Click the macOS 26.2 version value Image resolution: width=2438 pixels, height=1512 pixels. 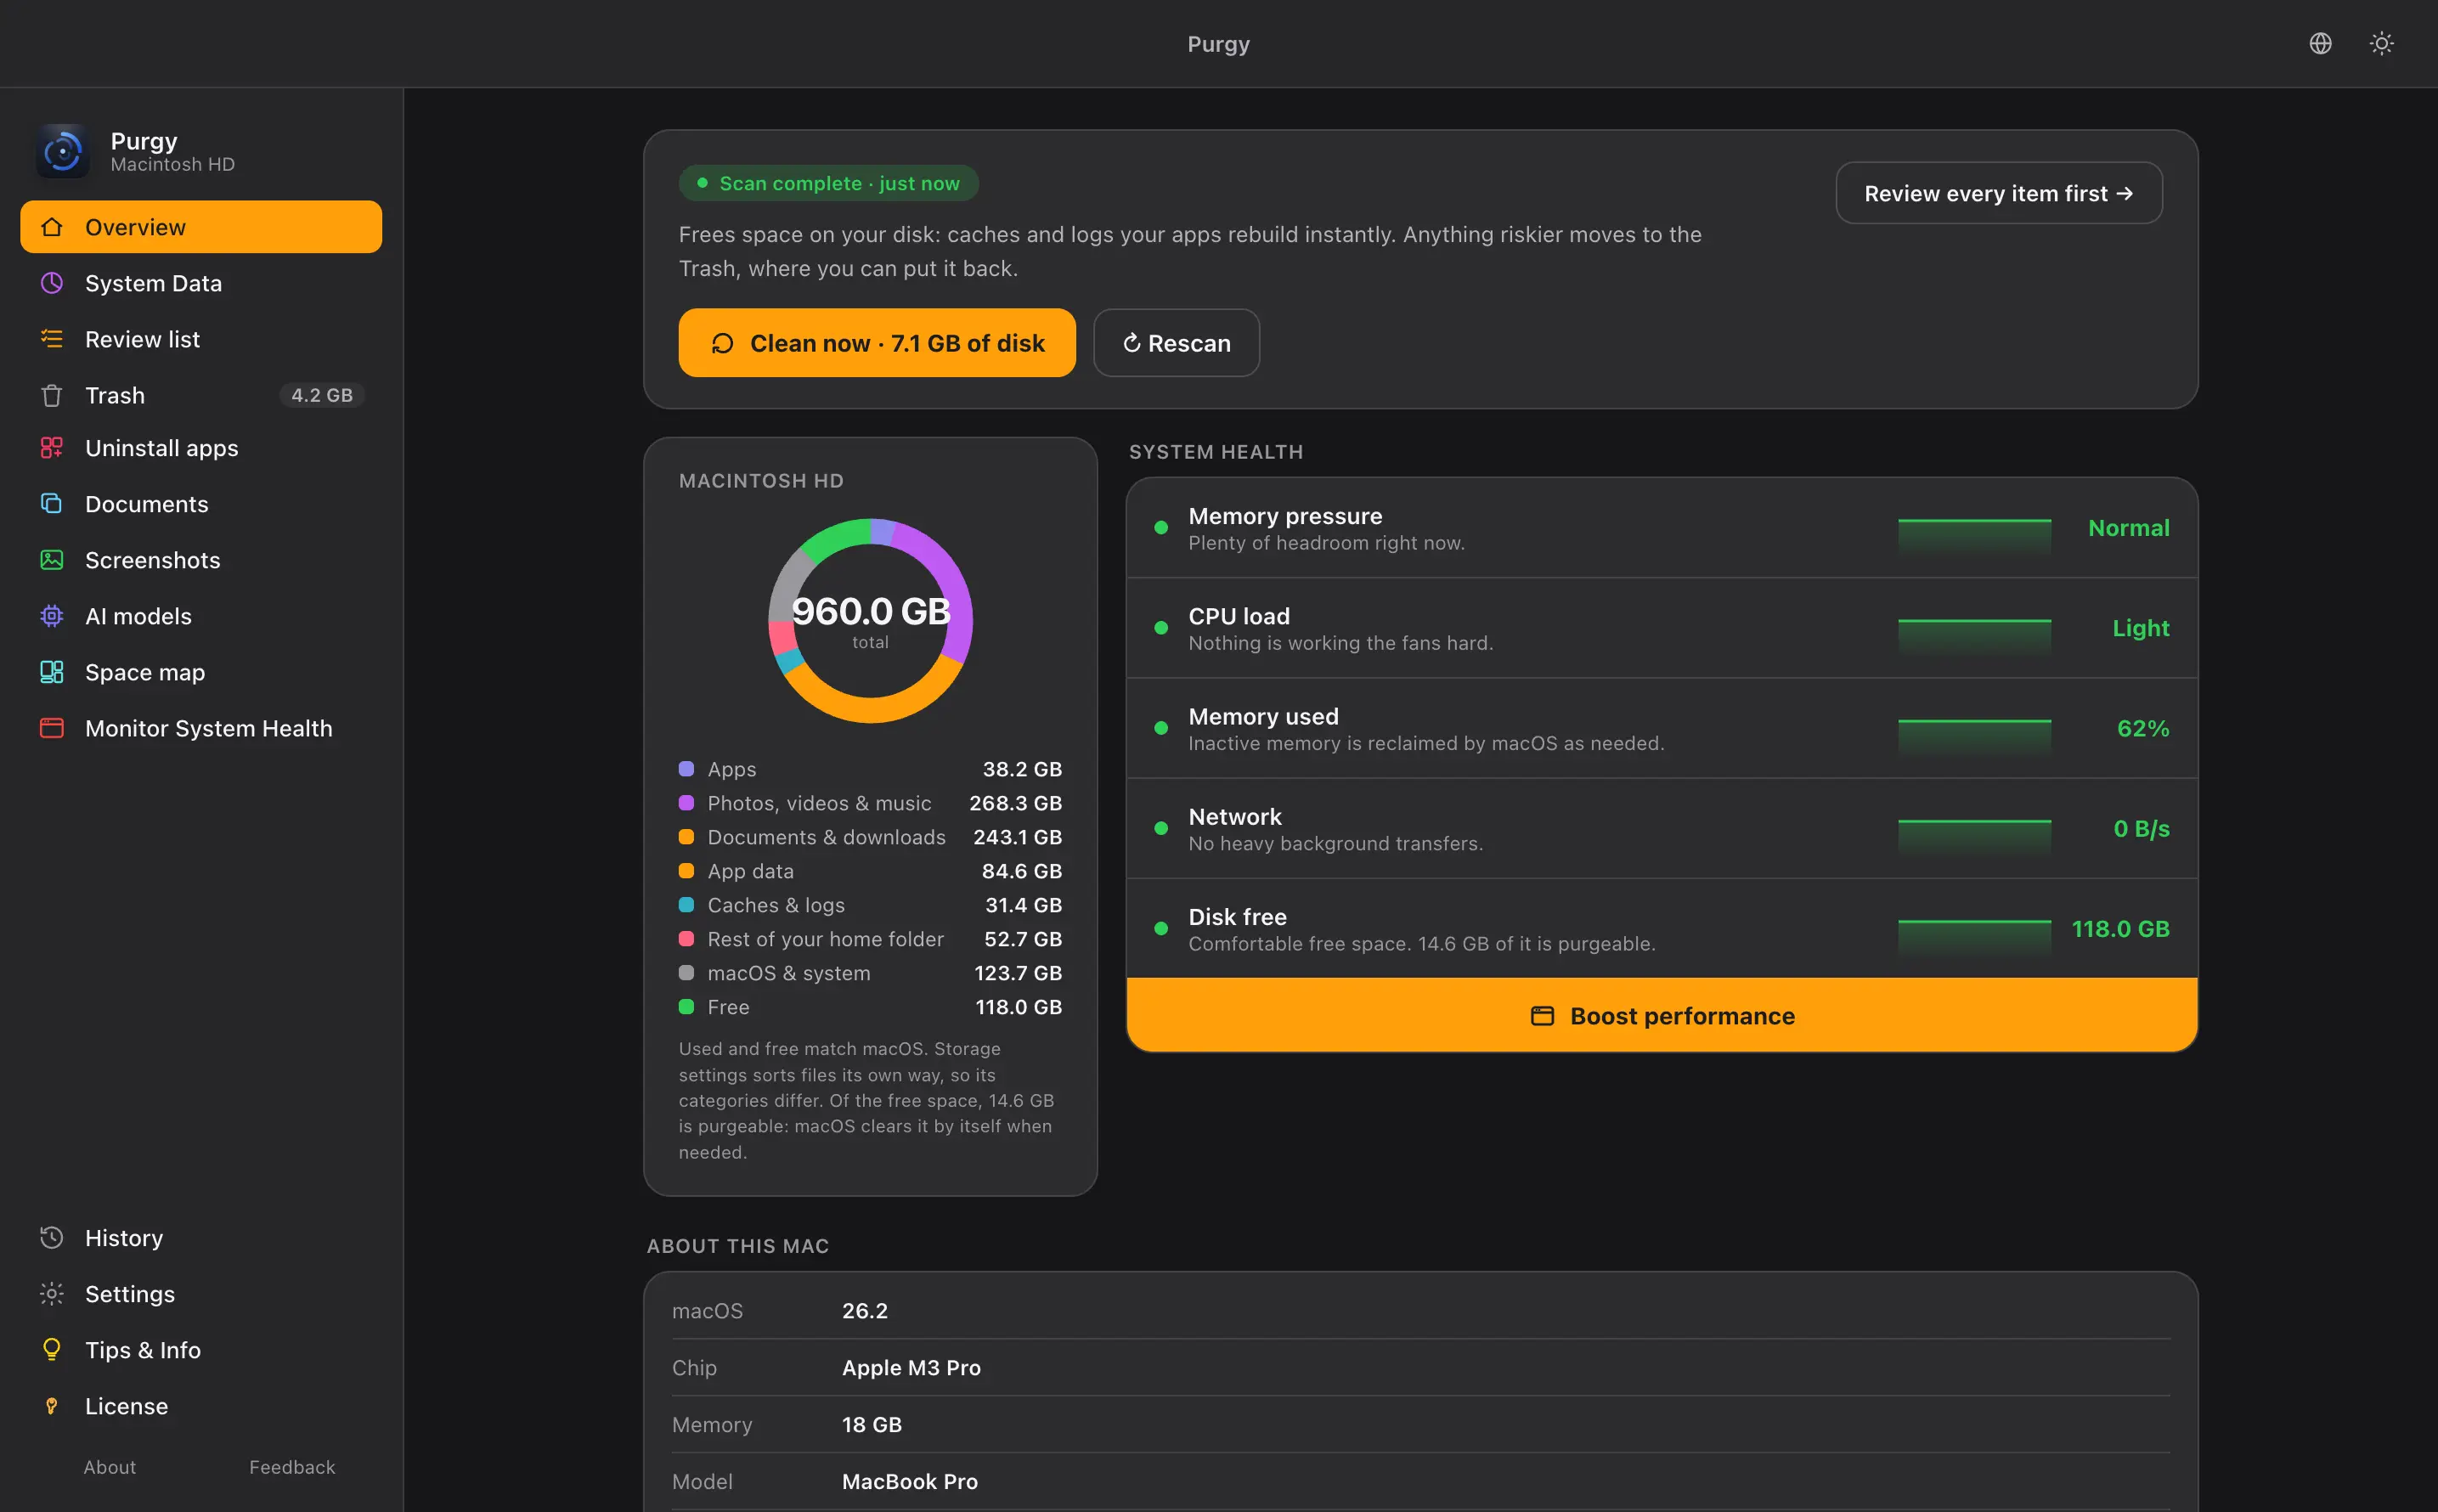point(865,1310)
